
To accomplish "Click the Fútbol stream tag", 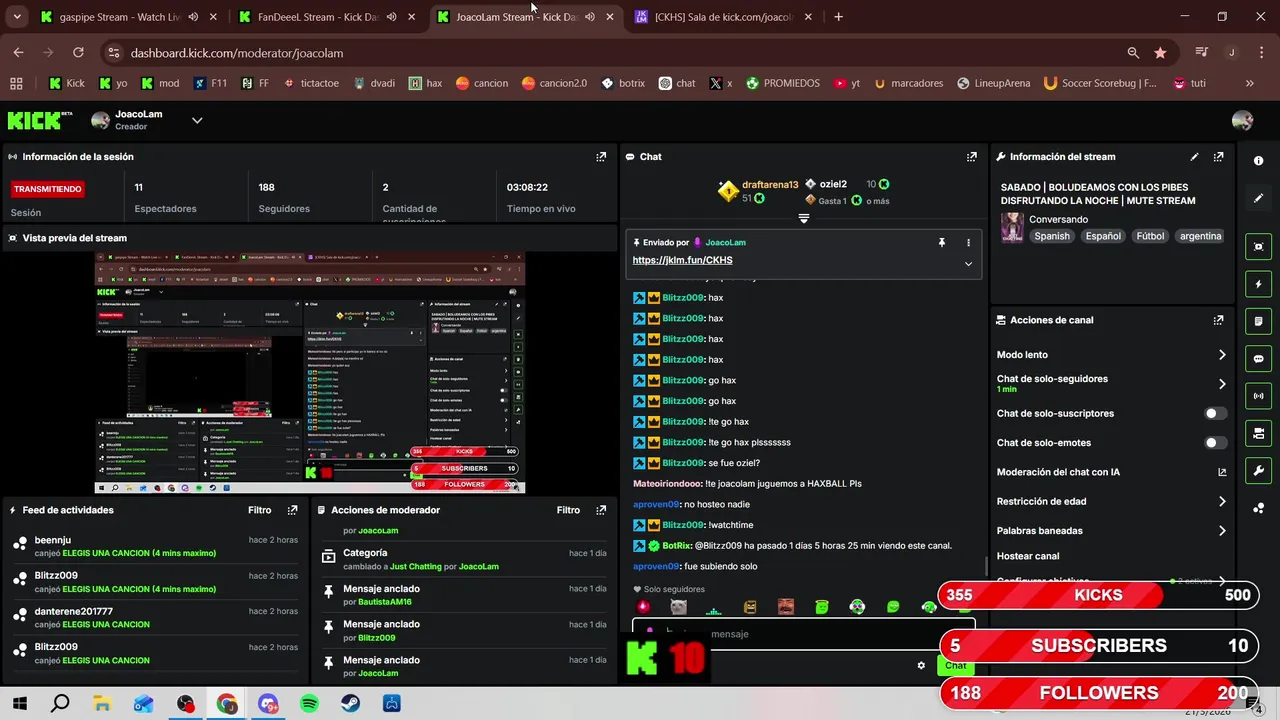I will [1150, 236].
